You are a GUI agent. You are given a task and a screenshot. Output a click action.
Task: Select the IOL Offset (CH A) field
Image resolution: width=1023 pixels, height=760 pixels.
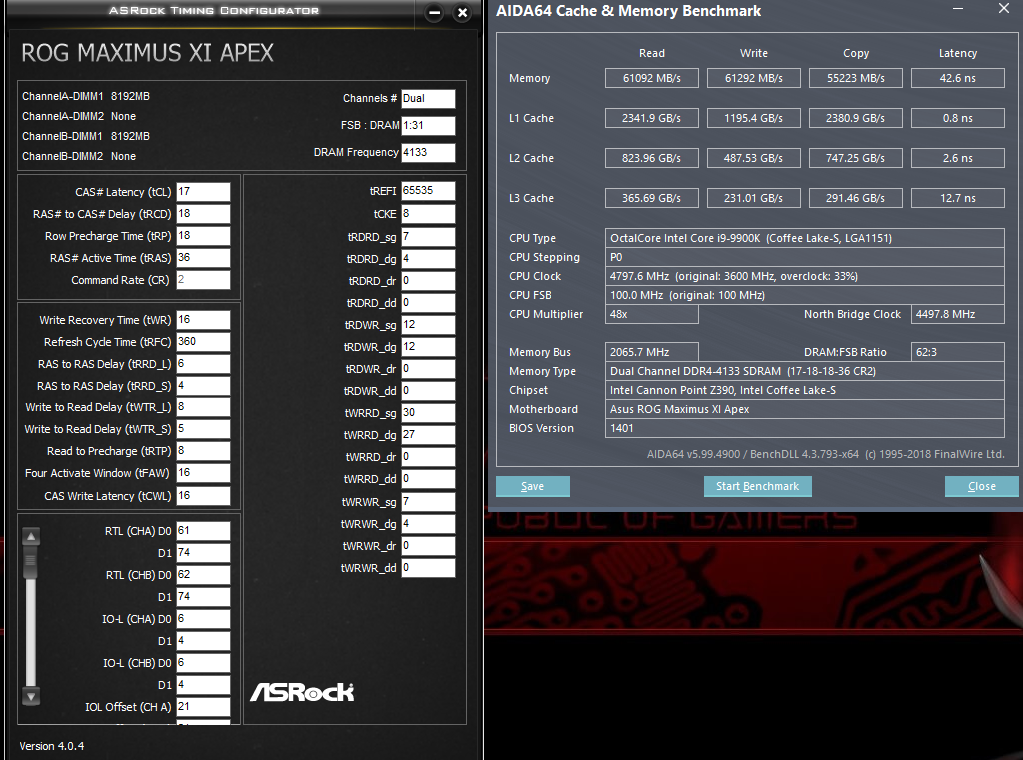(203, 707)
